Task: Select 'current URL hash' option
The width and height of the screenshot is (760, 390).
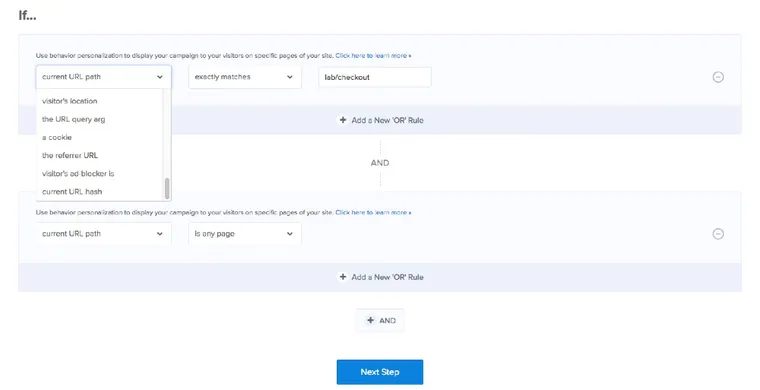Action: pos(99,192)
